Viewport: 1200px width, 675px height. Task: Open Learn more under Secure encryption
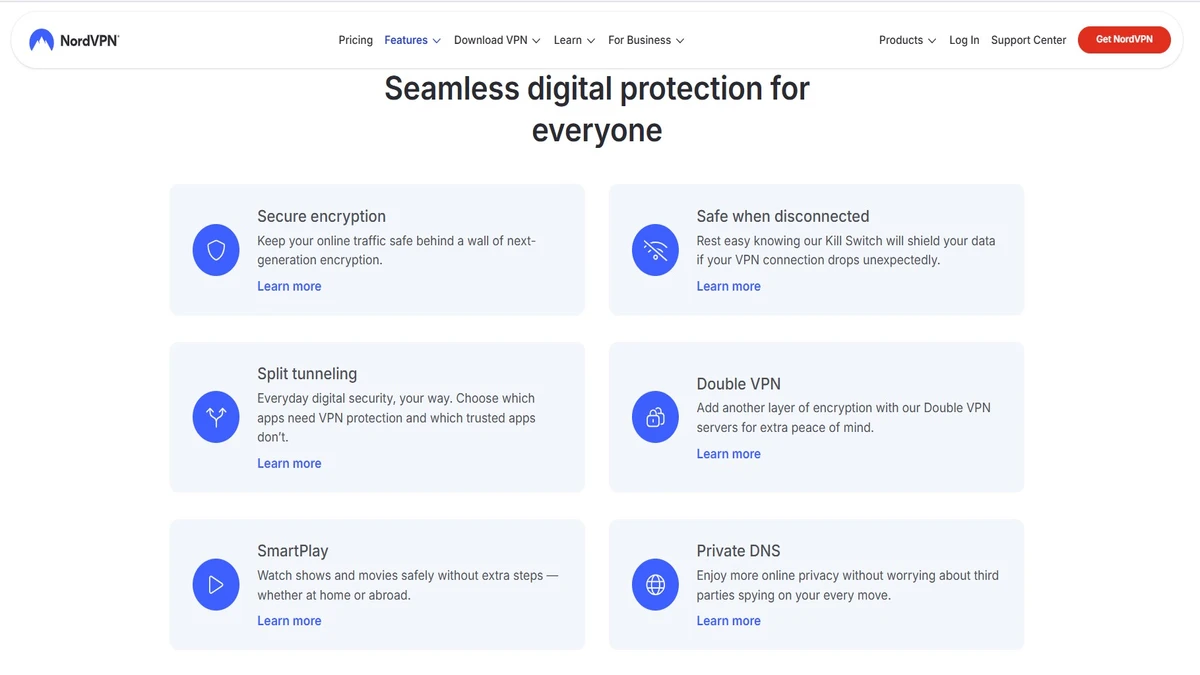[289, 286]
